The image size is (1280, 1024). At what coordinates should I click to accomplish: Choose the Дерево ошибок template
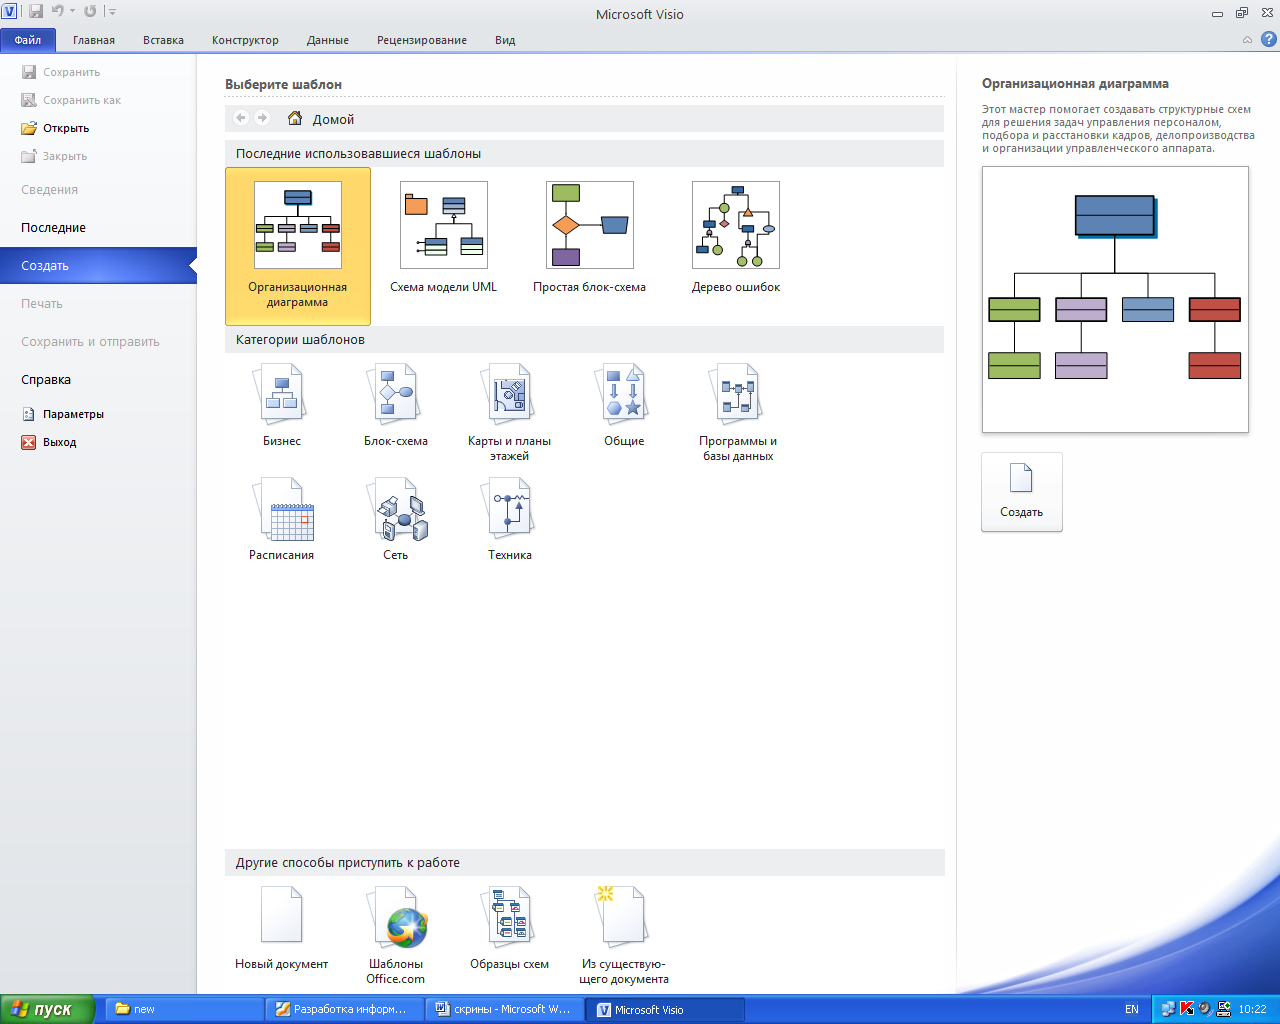coord(736,240)
